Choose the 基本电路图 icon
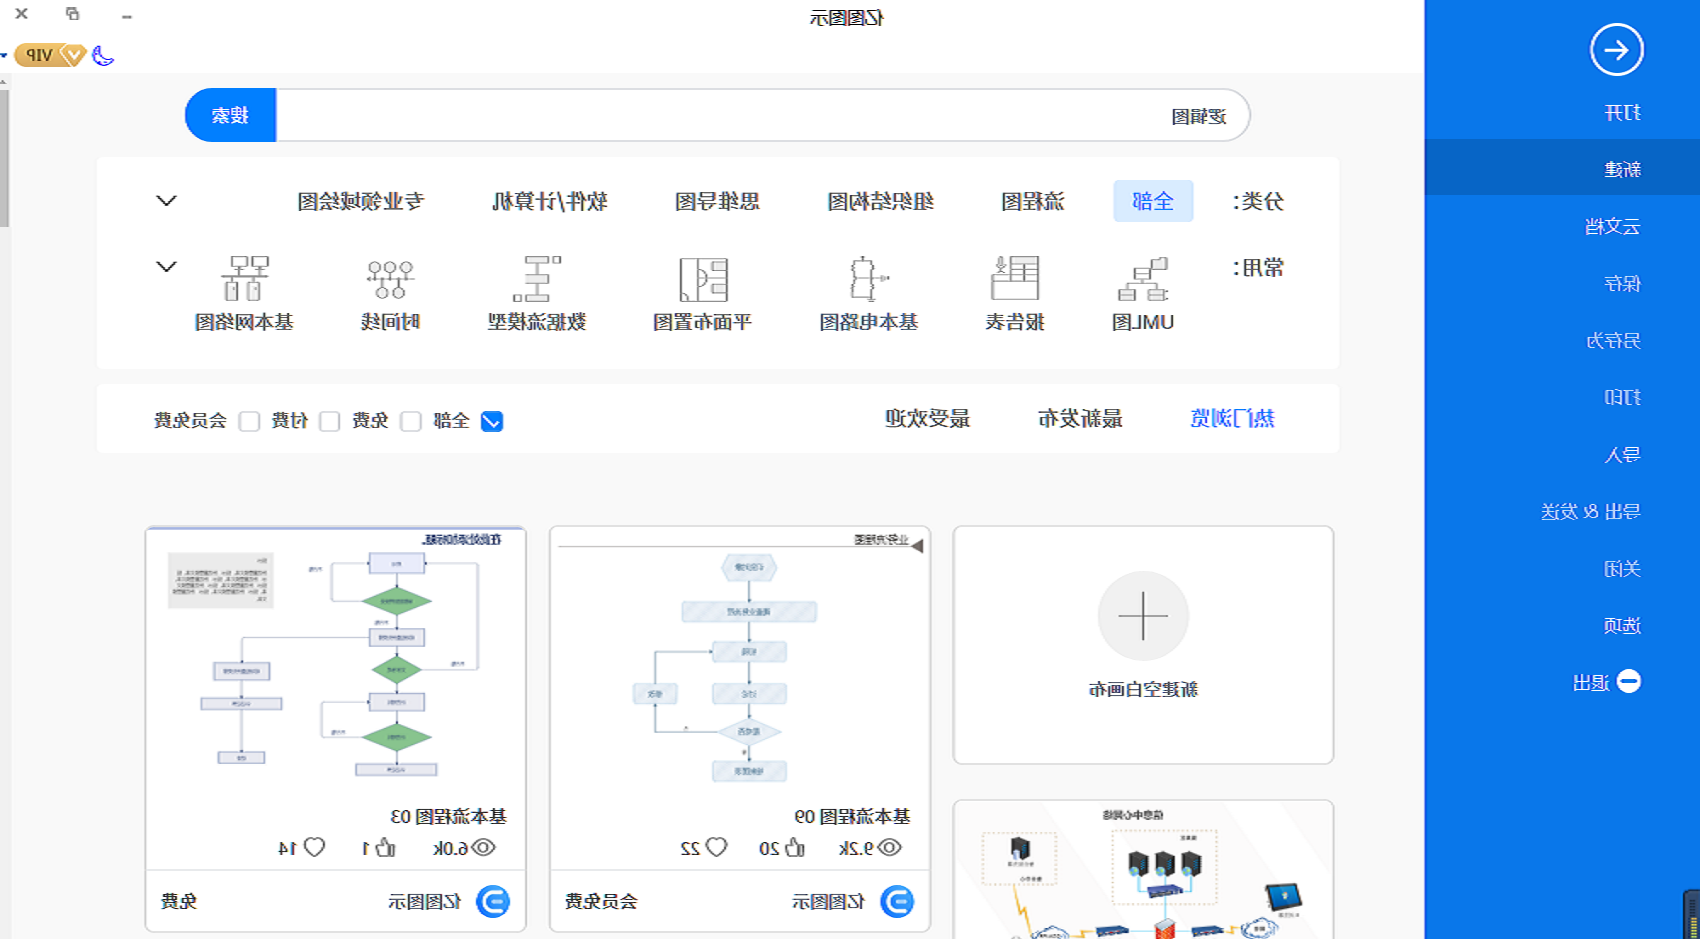Image resolution: width=1700 pixels, height=939 pixels. point(867,279)
